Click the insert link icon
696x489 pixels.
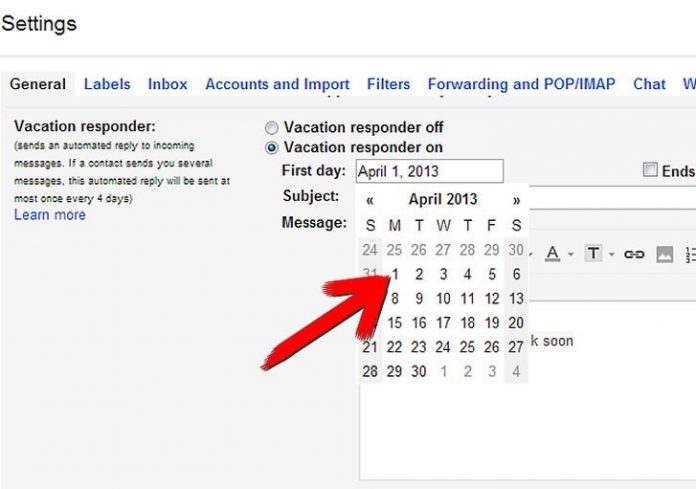[x=634, y=254]
